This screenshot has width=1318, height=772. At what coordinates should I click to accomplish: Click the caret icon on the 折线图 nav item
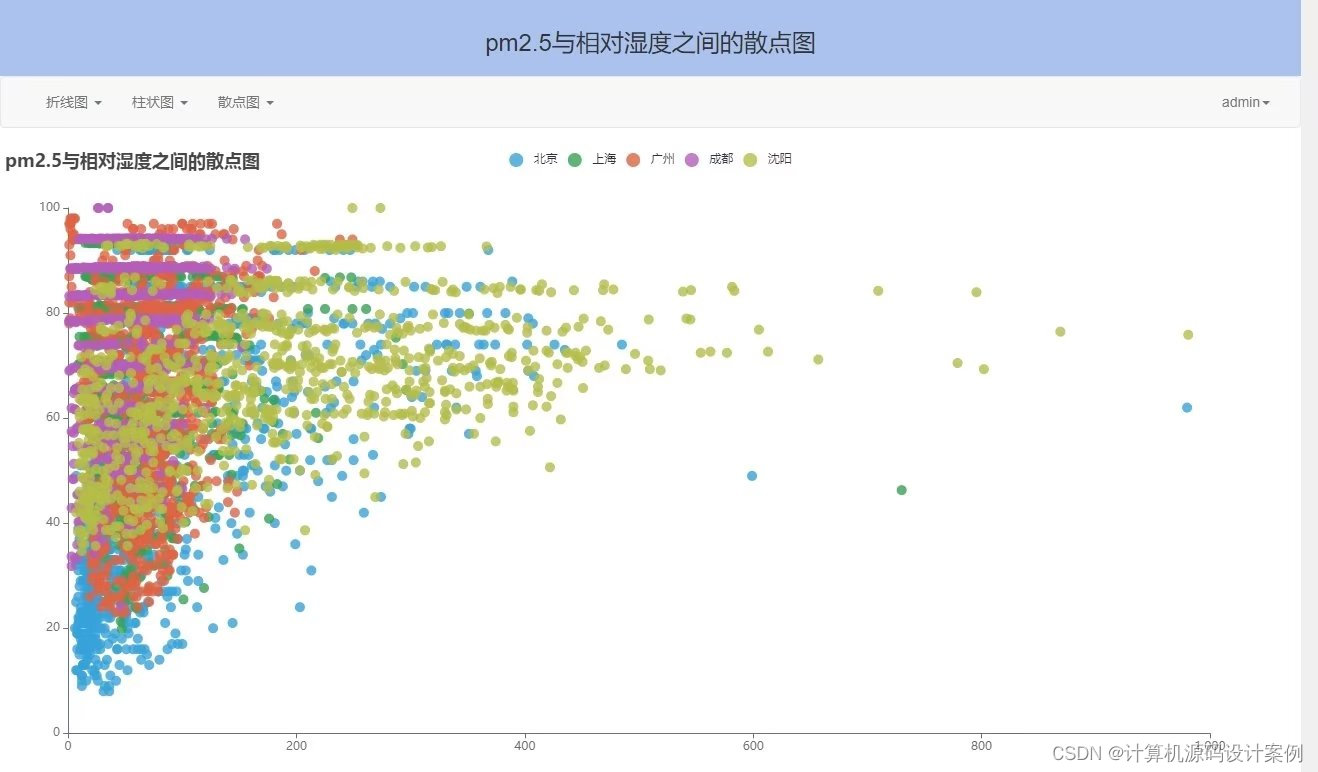[x=97, y=102]
